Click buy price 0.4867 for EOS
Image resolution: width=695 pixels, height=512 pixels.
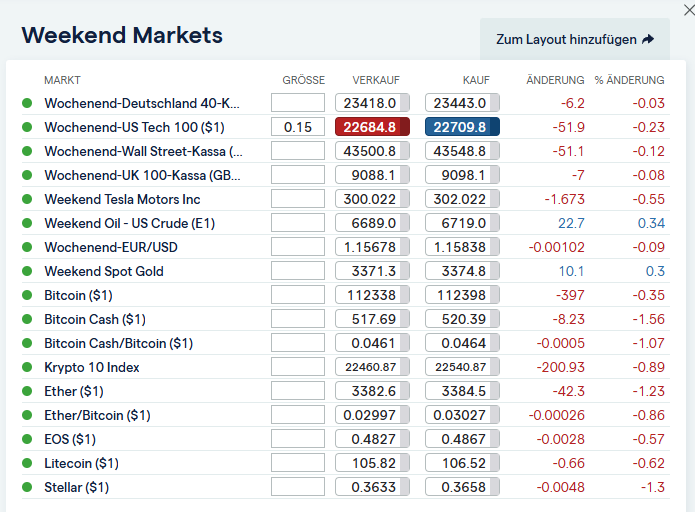(462, 438)
